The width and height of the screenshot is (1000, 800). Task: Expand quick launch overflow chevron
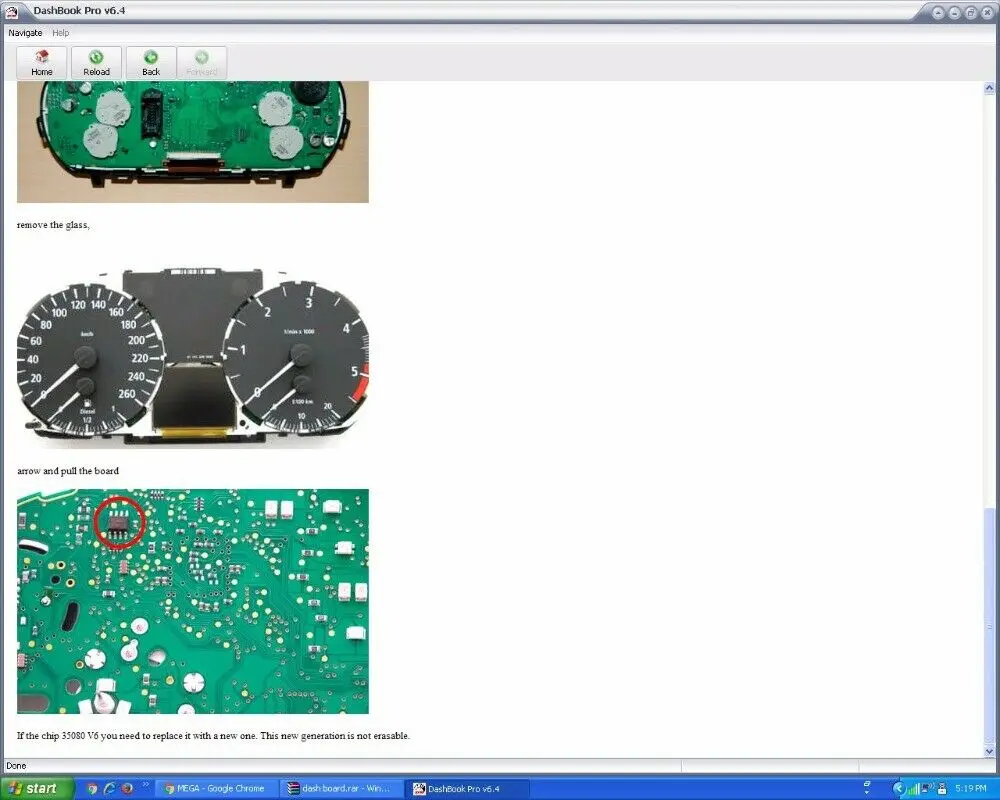[145, 785]
